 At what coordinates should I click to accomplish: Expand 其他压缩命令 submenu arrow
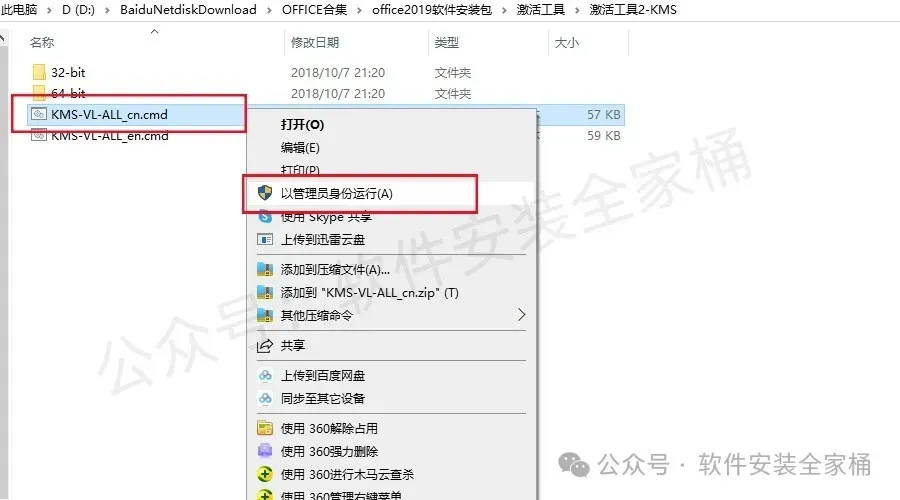pos(521,315)
